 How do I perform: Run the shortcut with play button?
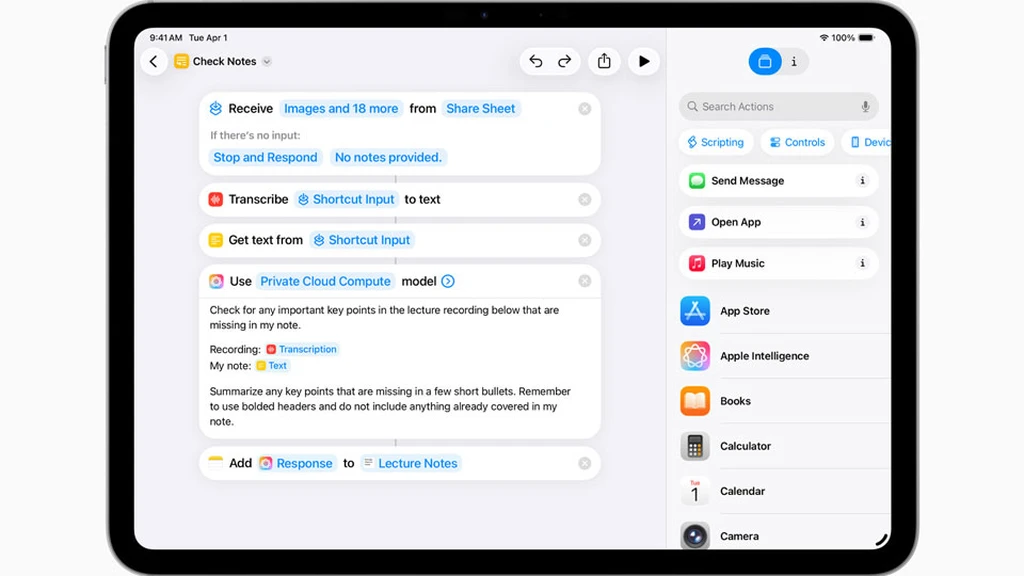pyautogui.click(x=644, y=61)
